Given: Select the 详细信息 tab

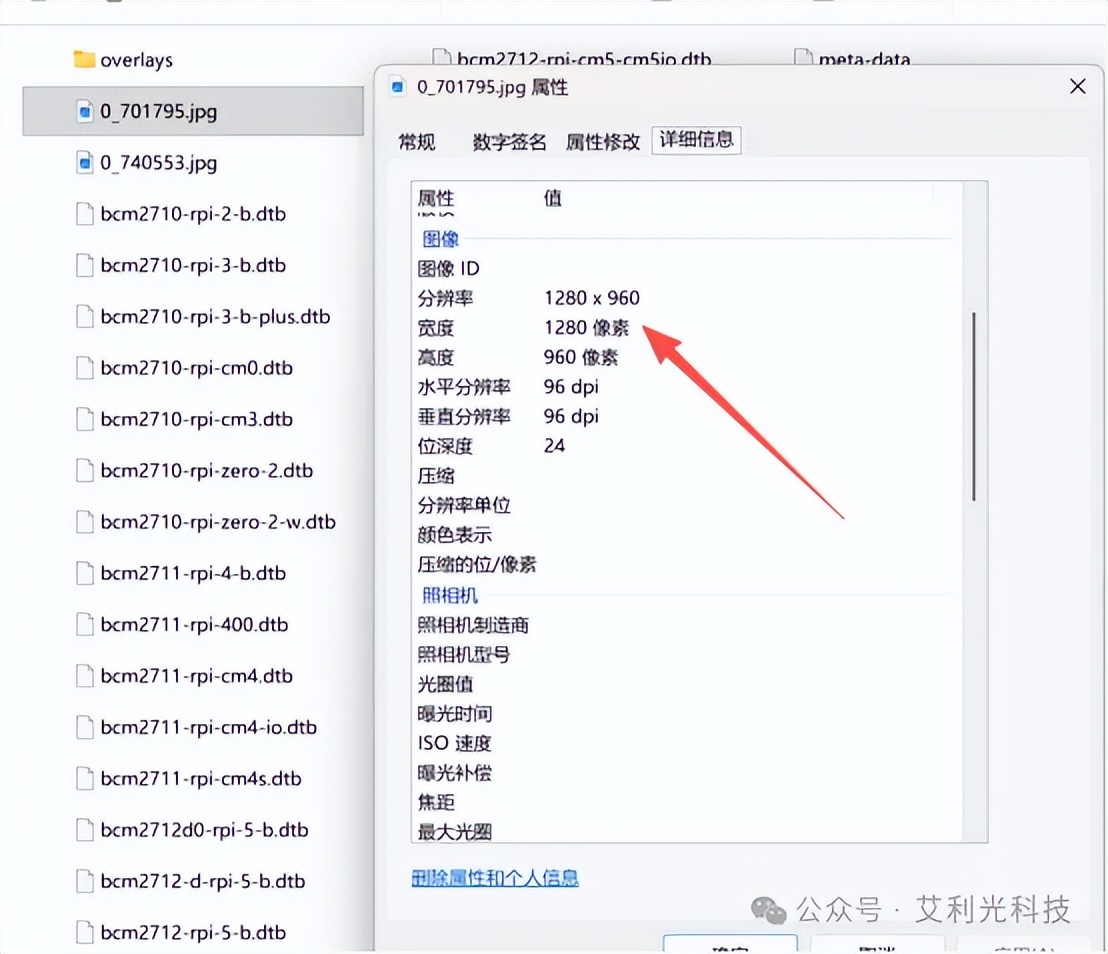Looking at the screenshot, I should tap(696, 139).
